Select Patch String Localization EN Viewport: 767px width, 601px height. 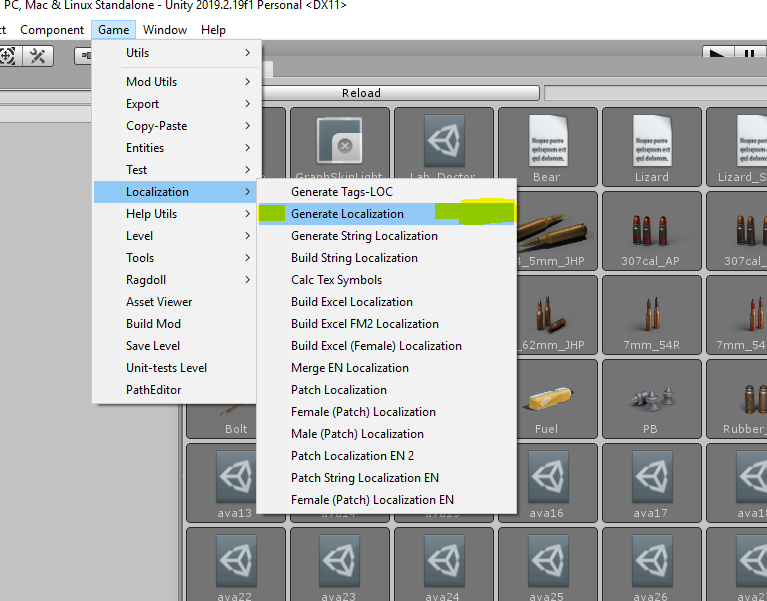click(x=386, y=478)
